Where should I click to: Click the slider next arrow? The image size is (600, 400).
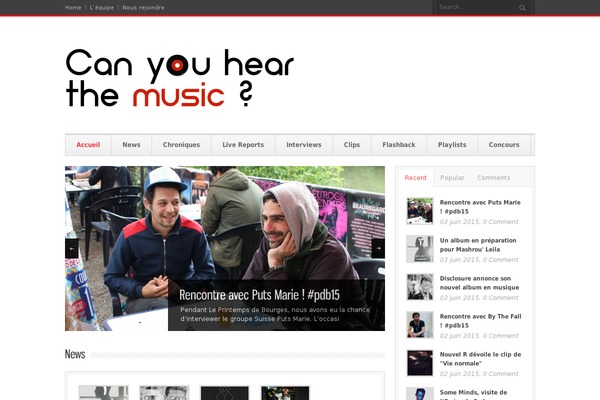click(x=378, y=248)
